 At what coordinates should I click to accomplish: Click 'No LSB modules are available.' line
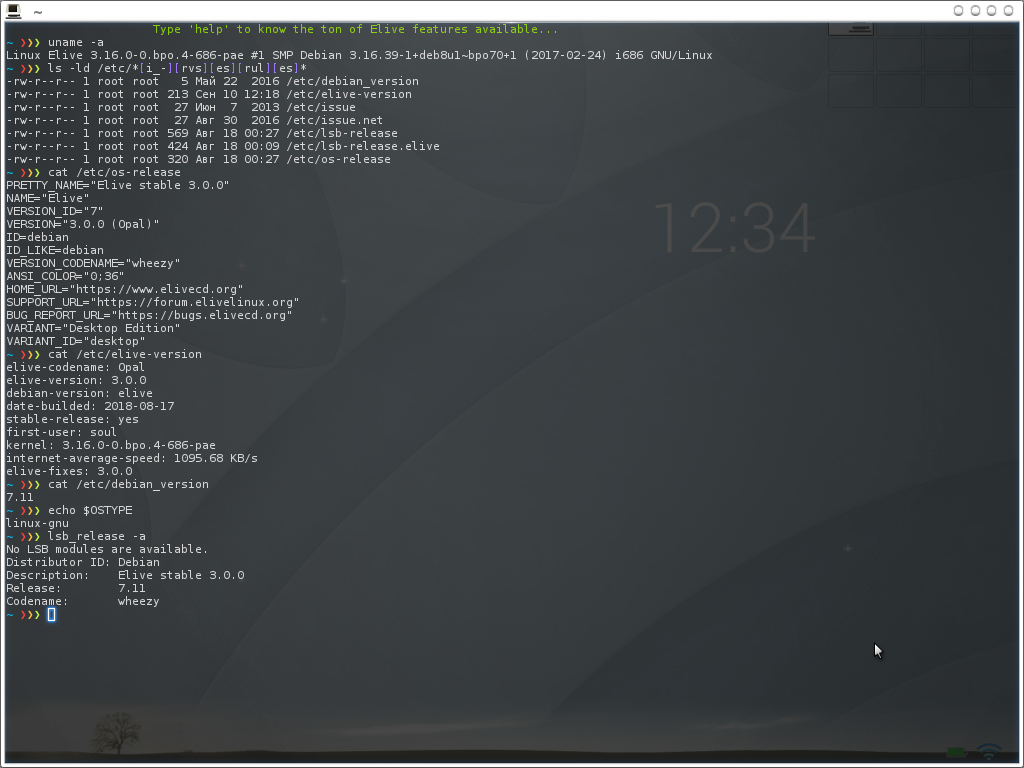[107, 549]
